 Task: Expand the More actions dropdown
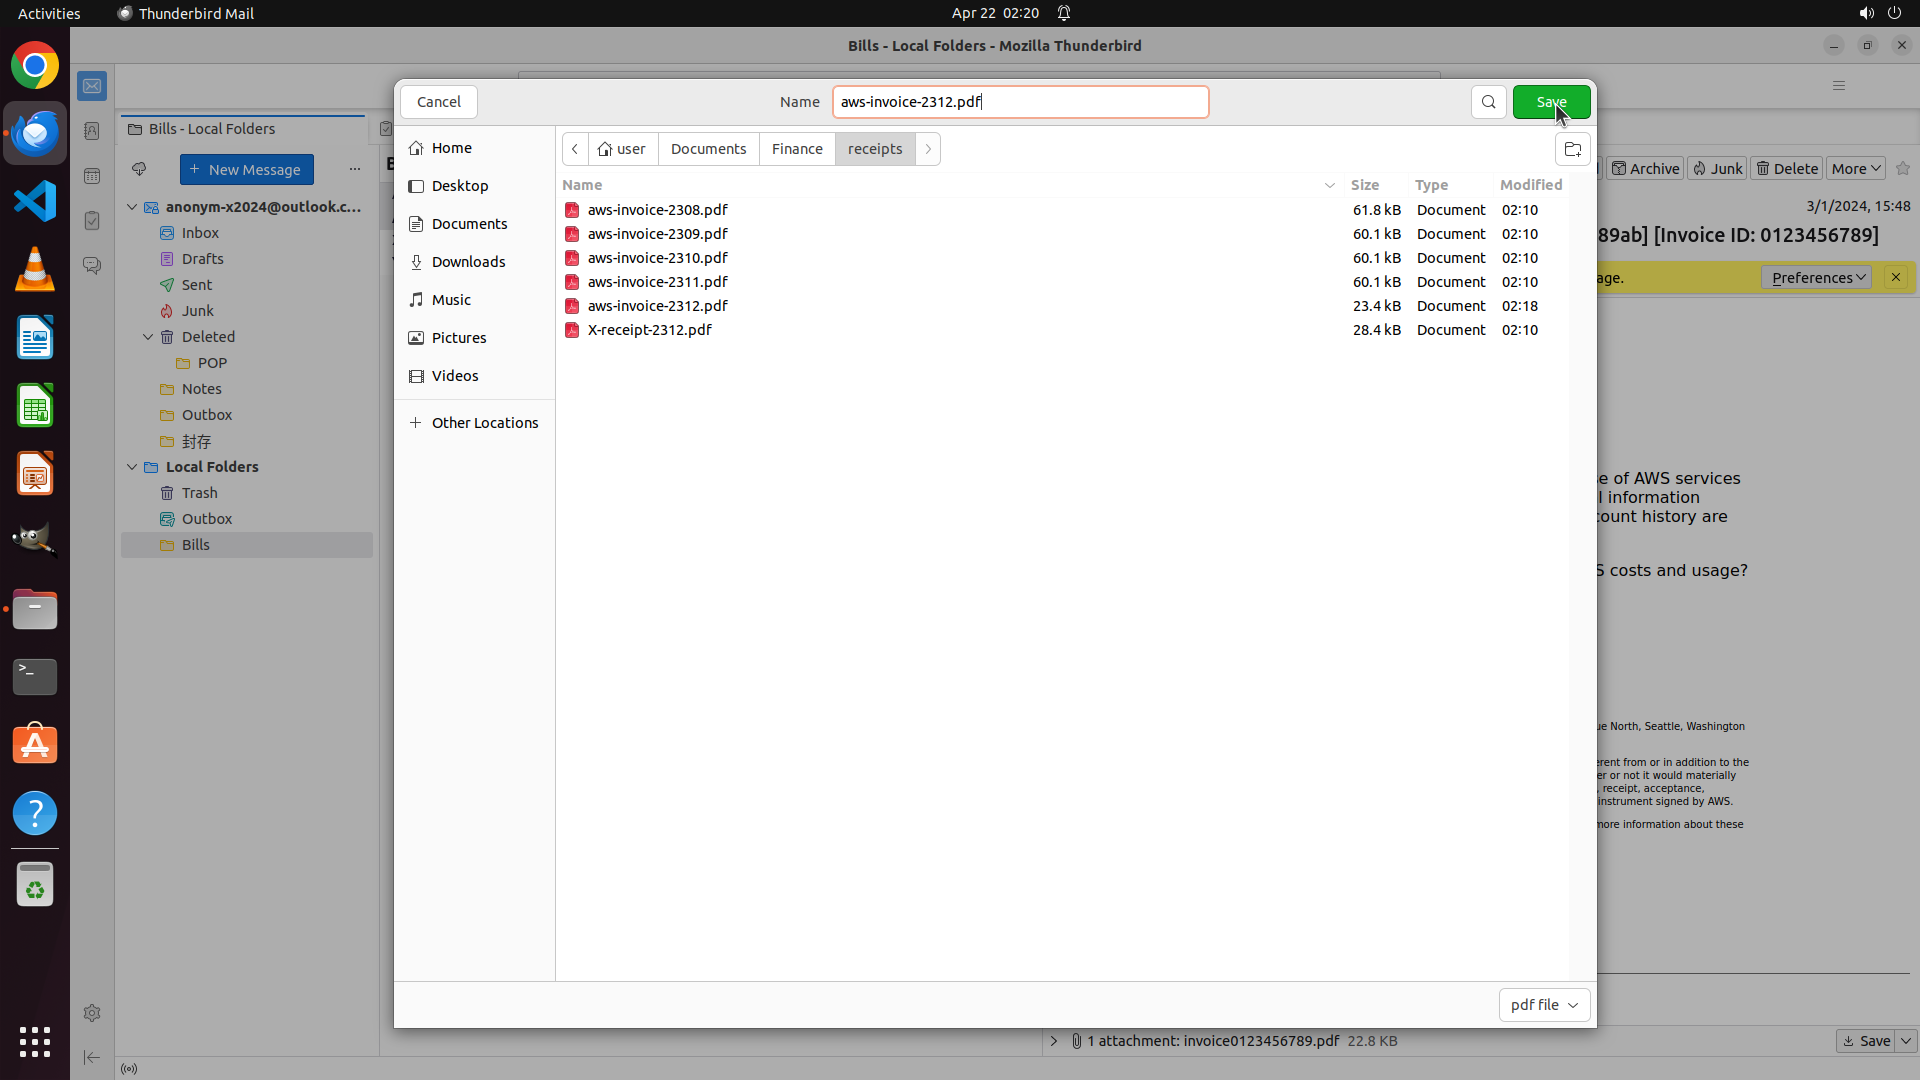[x=1856, y=169]
